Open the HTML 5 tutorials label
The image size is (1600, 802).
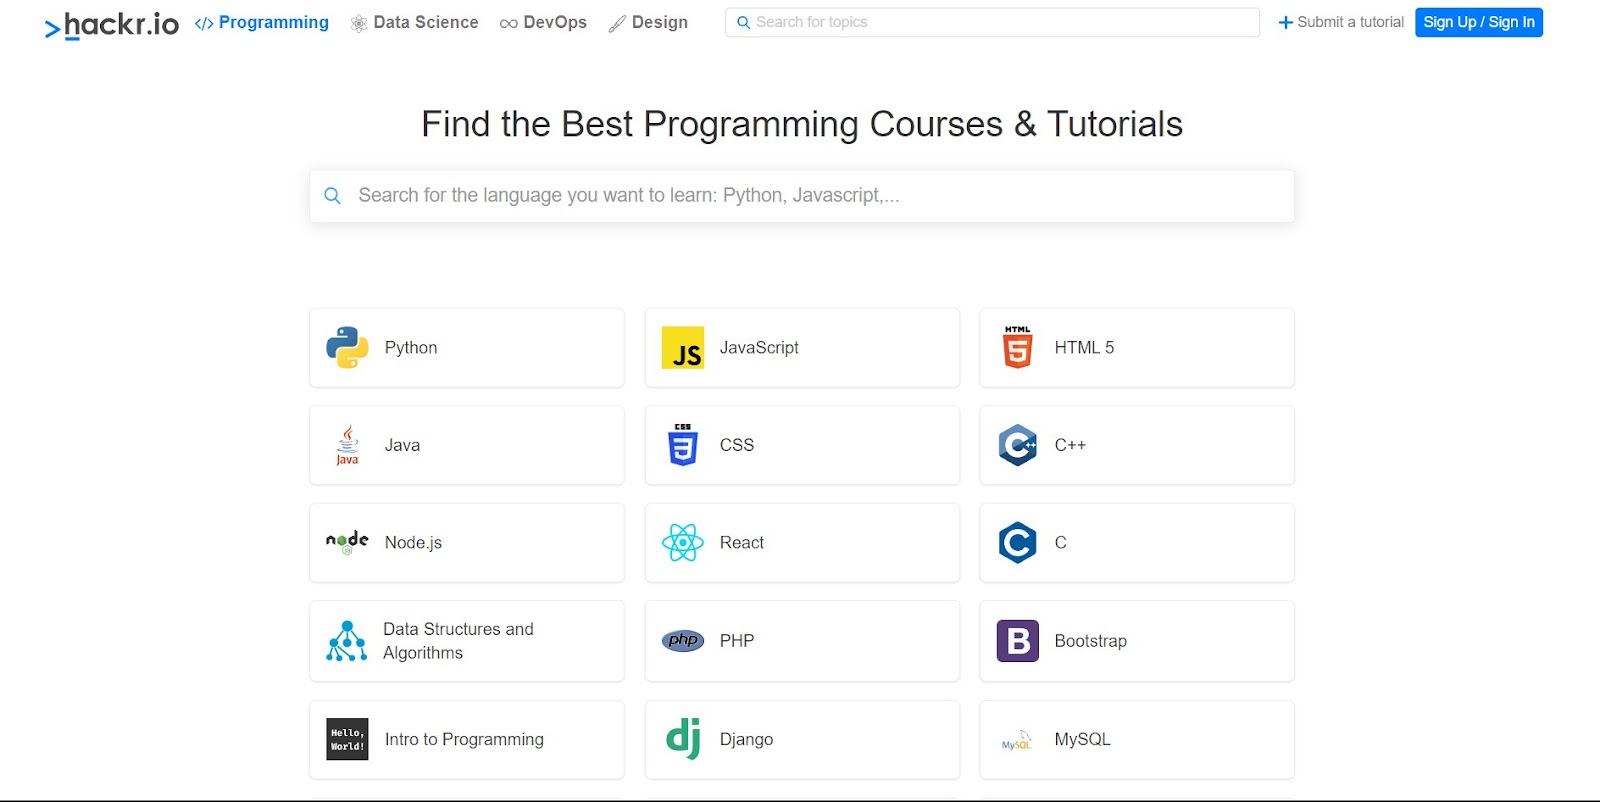(1084, 348)
